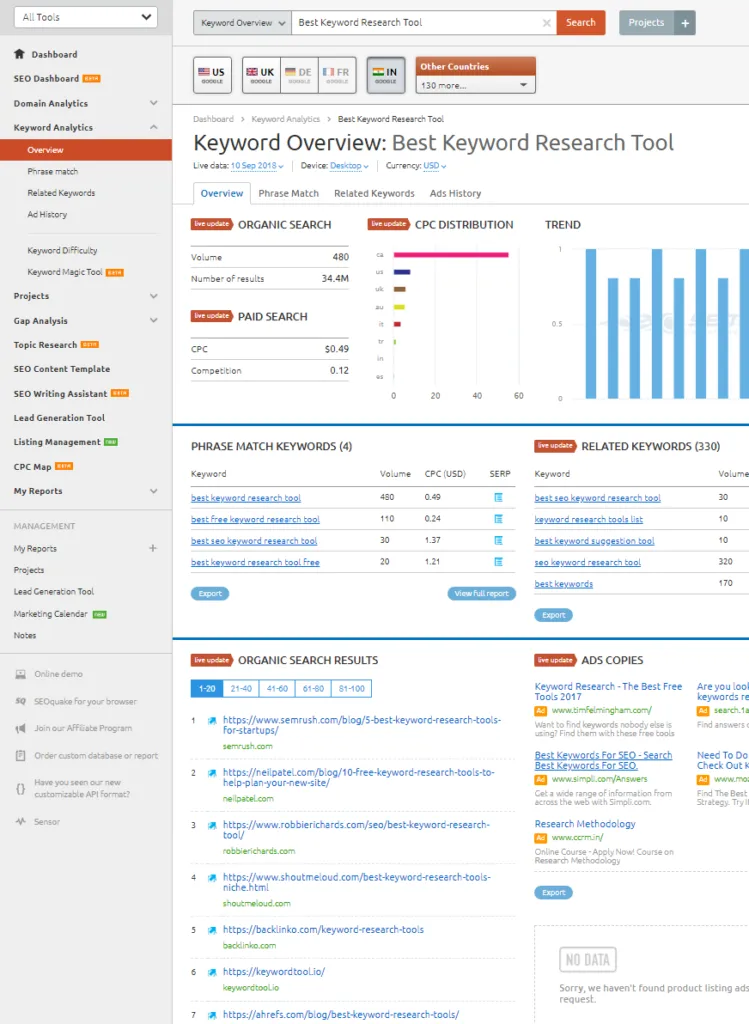
Task: Open the Other Countries 130 more dropdown
Action: pyautogui.click(x=475, y=86)
